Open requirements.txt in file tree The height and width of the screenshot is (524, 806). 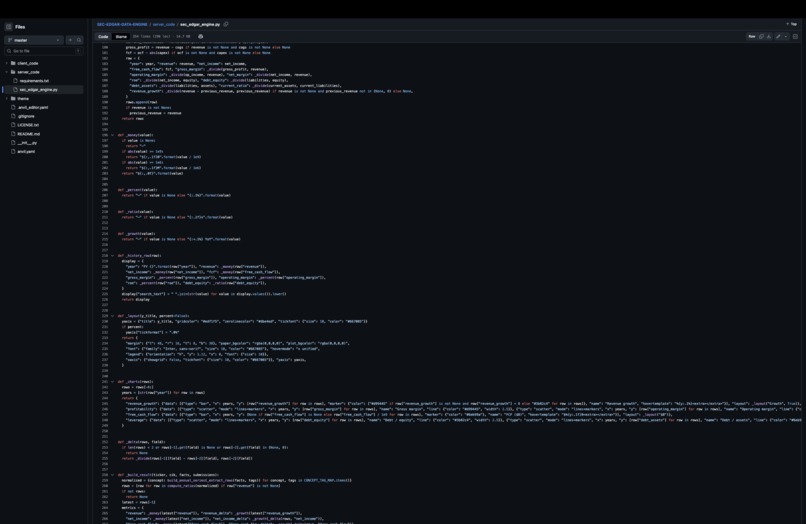(x=34, y=81)
